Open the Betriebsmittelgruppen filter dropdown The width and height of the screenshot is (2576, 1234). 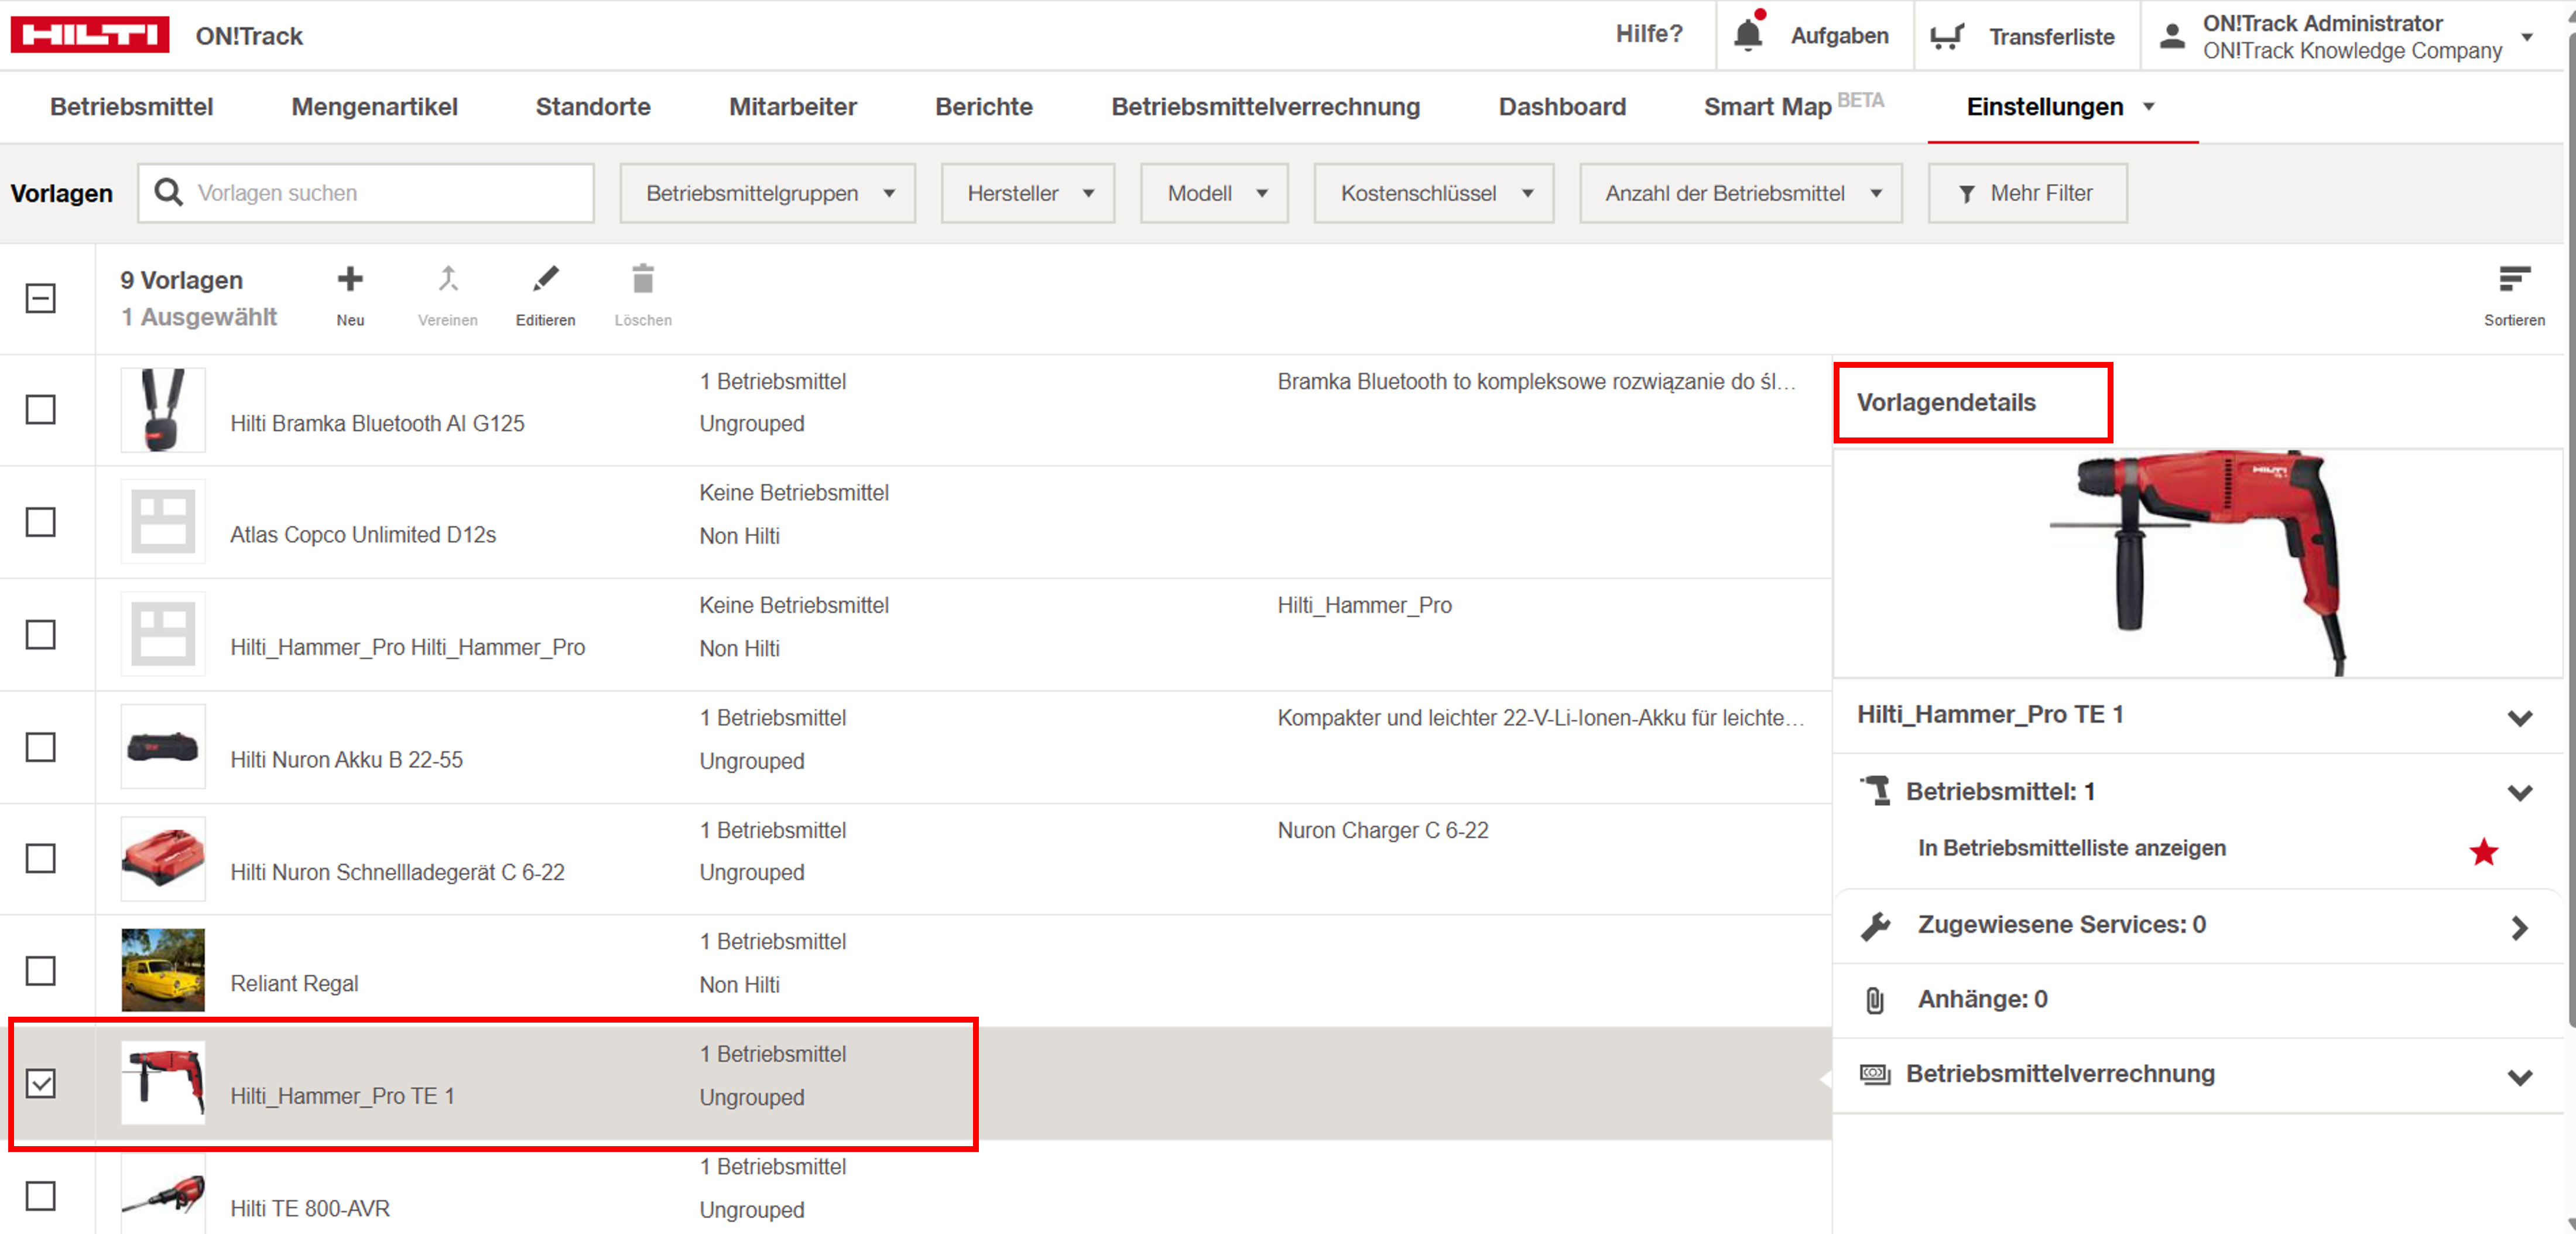coord(768,193)
